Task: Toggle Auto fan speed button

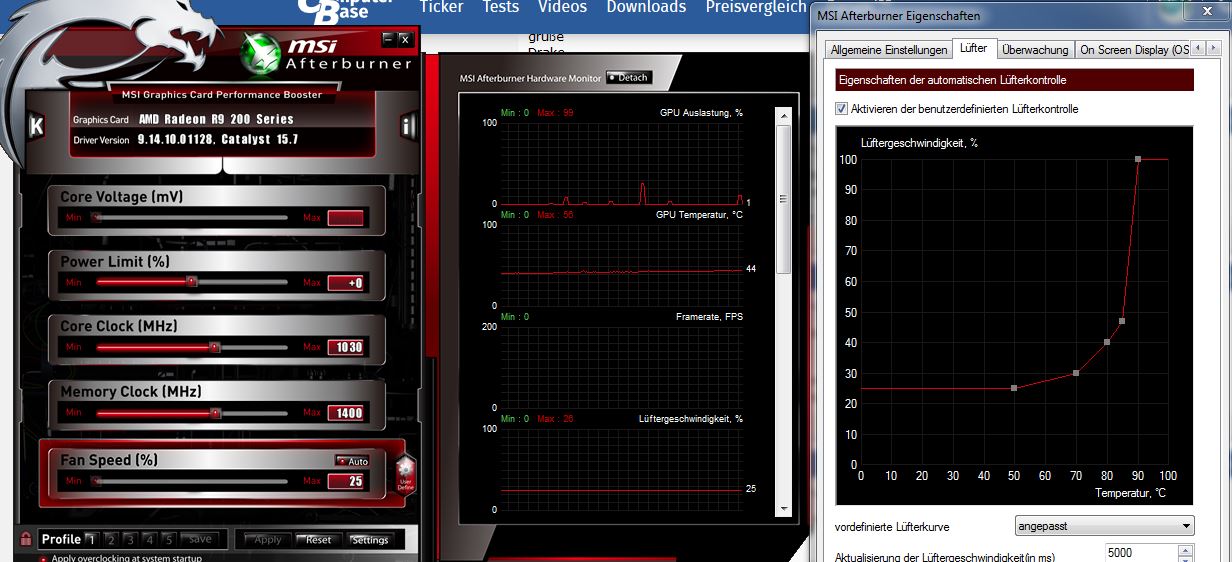Action: pos(352,461)
